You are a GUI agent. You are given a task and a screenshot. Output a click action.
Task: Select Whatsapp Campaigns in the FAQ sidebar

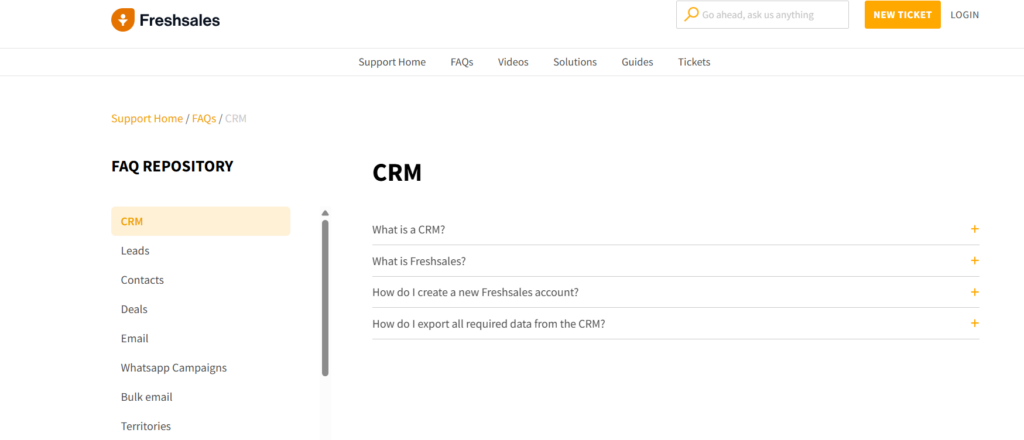(174, 368)
